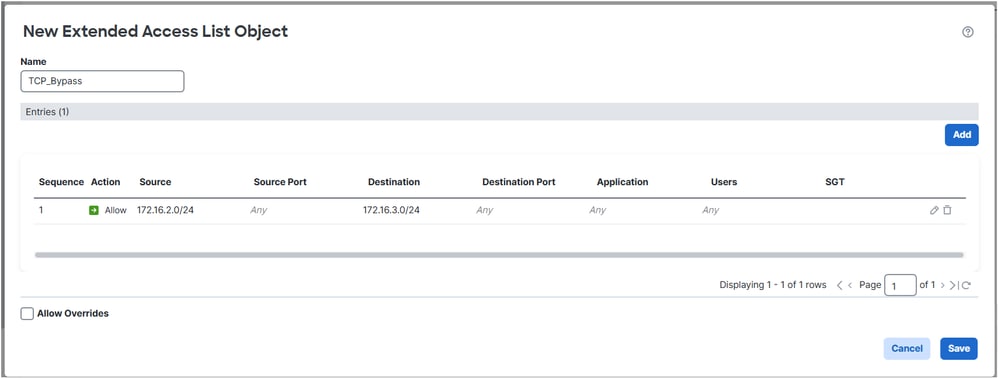Screen dimensions: 998x378
Task: Click the horizontal scrollbar under entries
Action: pyautogui.click(x=499, y=255)
